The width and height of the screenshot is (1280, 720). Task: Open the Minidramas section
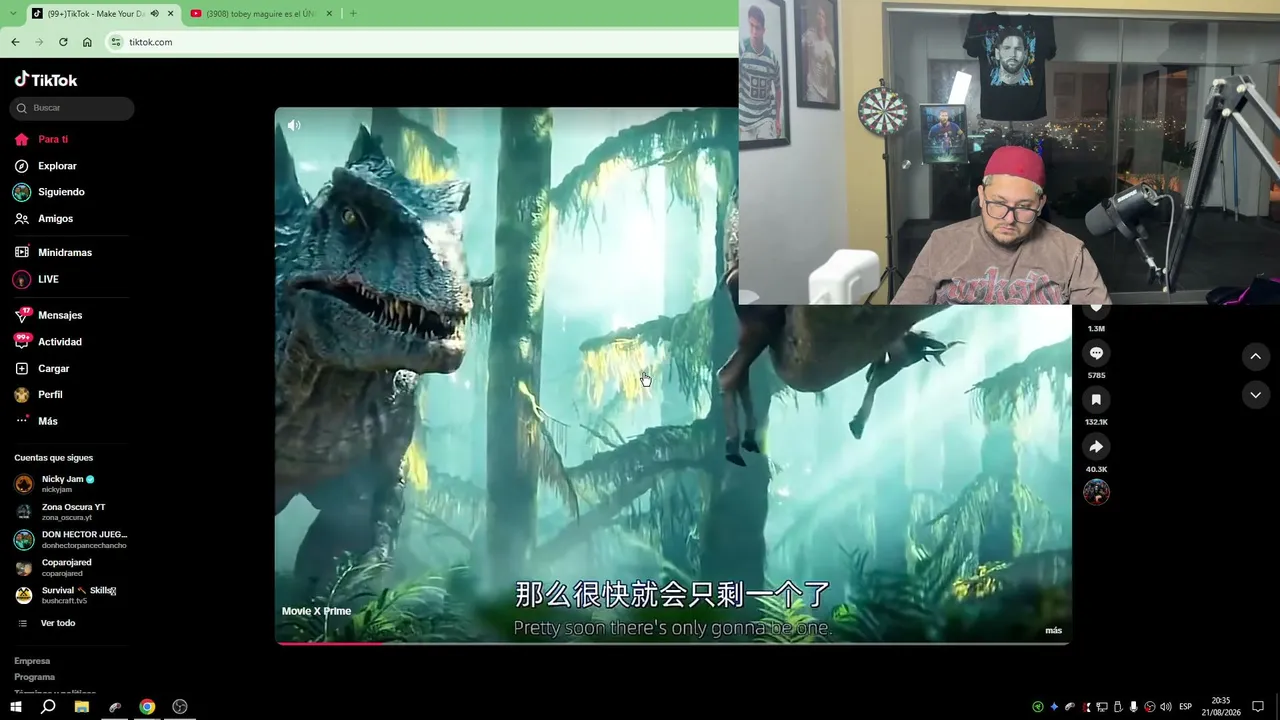click(x=53, y=252)
